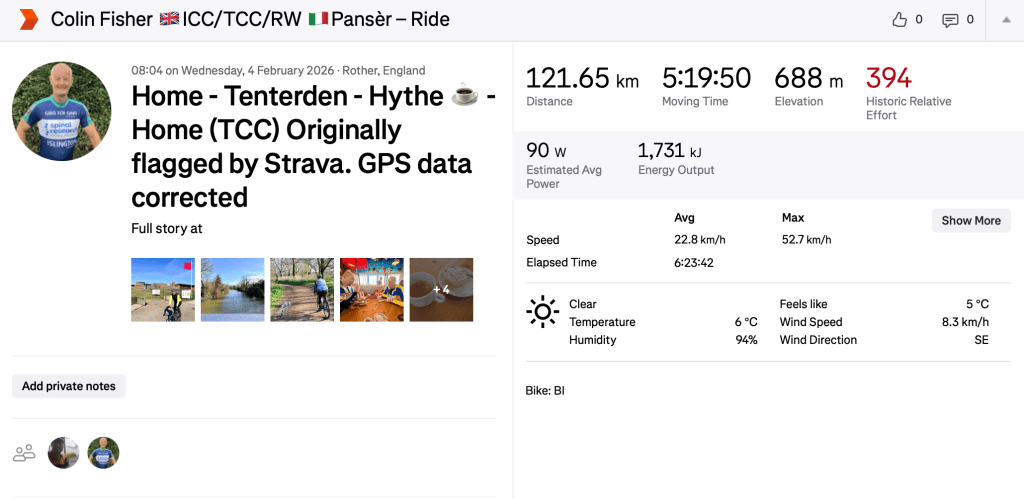The width and height of the screenshot is (1024, 499).
Task: Click the 121.65 km distance stat
Action: click(582, 78)
